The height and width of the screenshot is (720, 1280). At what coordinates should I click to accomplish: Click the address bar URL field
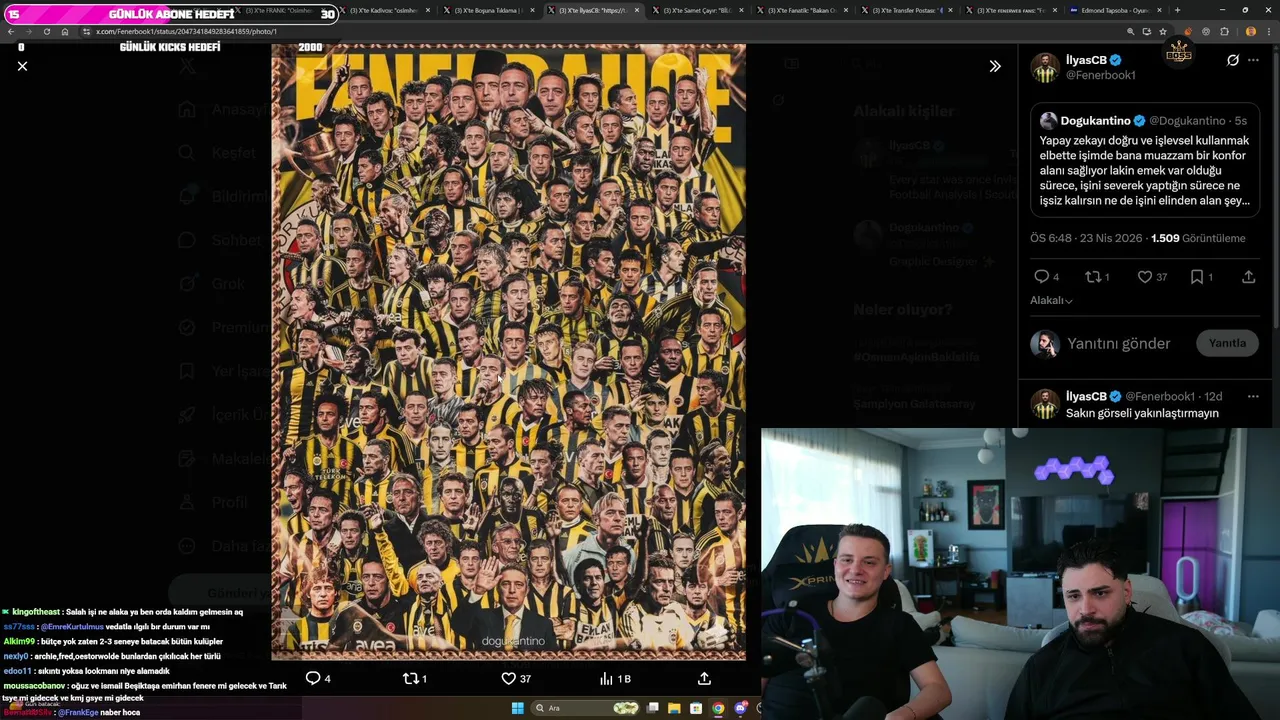click(x=600, y=31)
